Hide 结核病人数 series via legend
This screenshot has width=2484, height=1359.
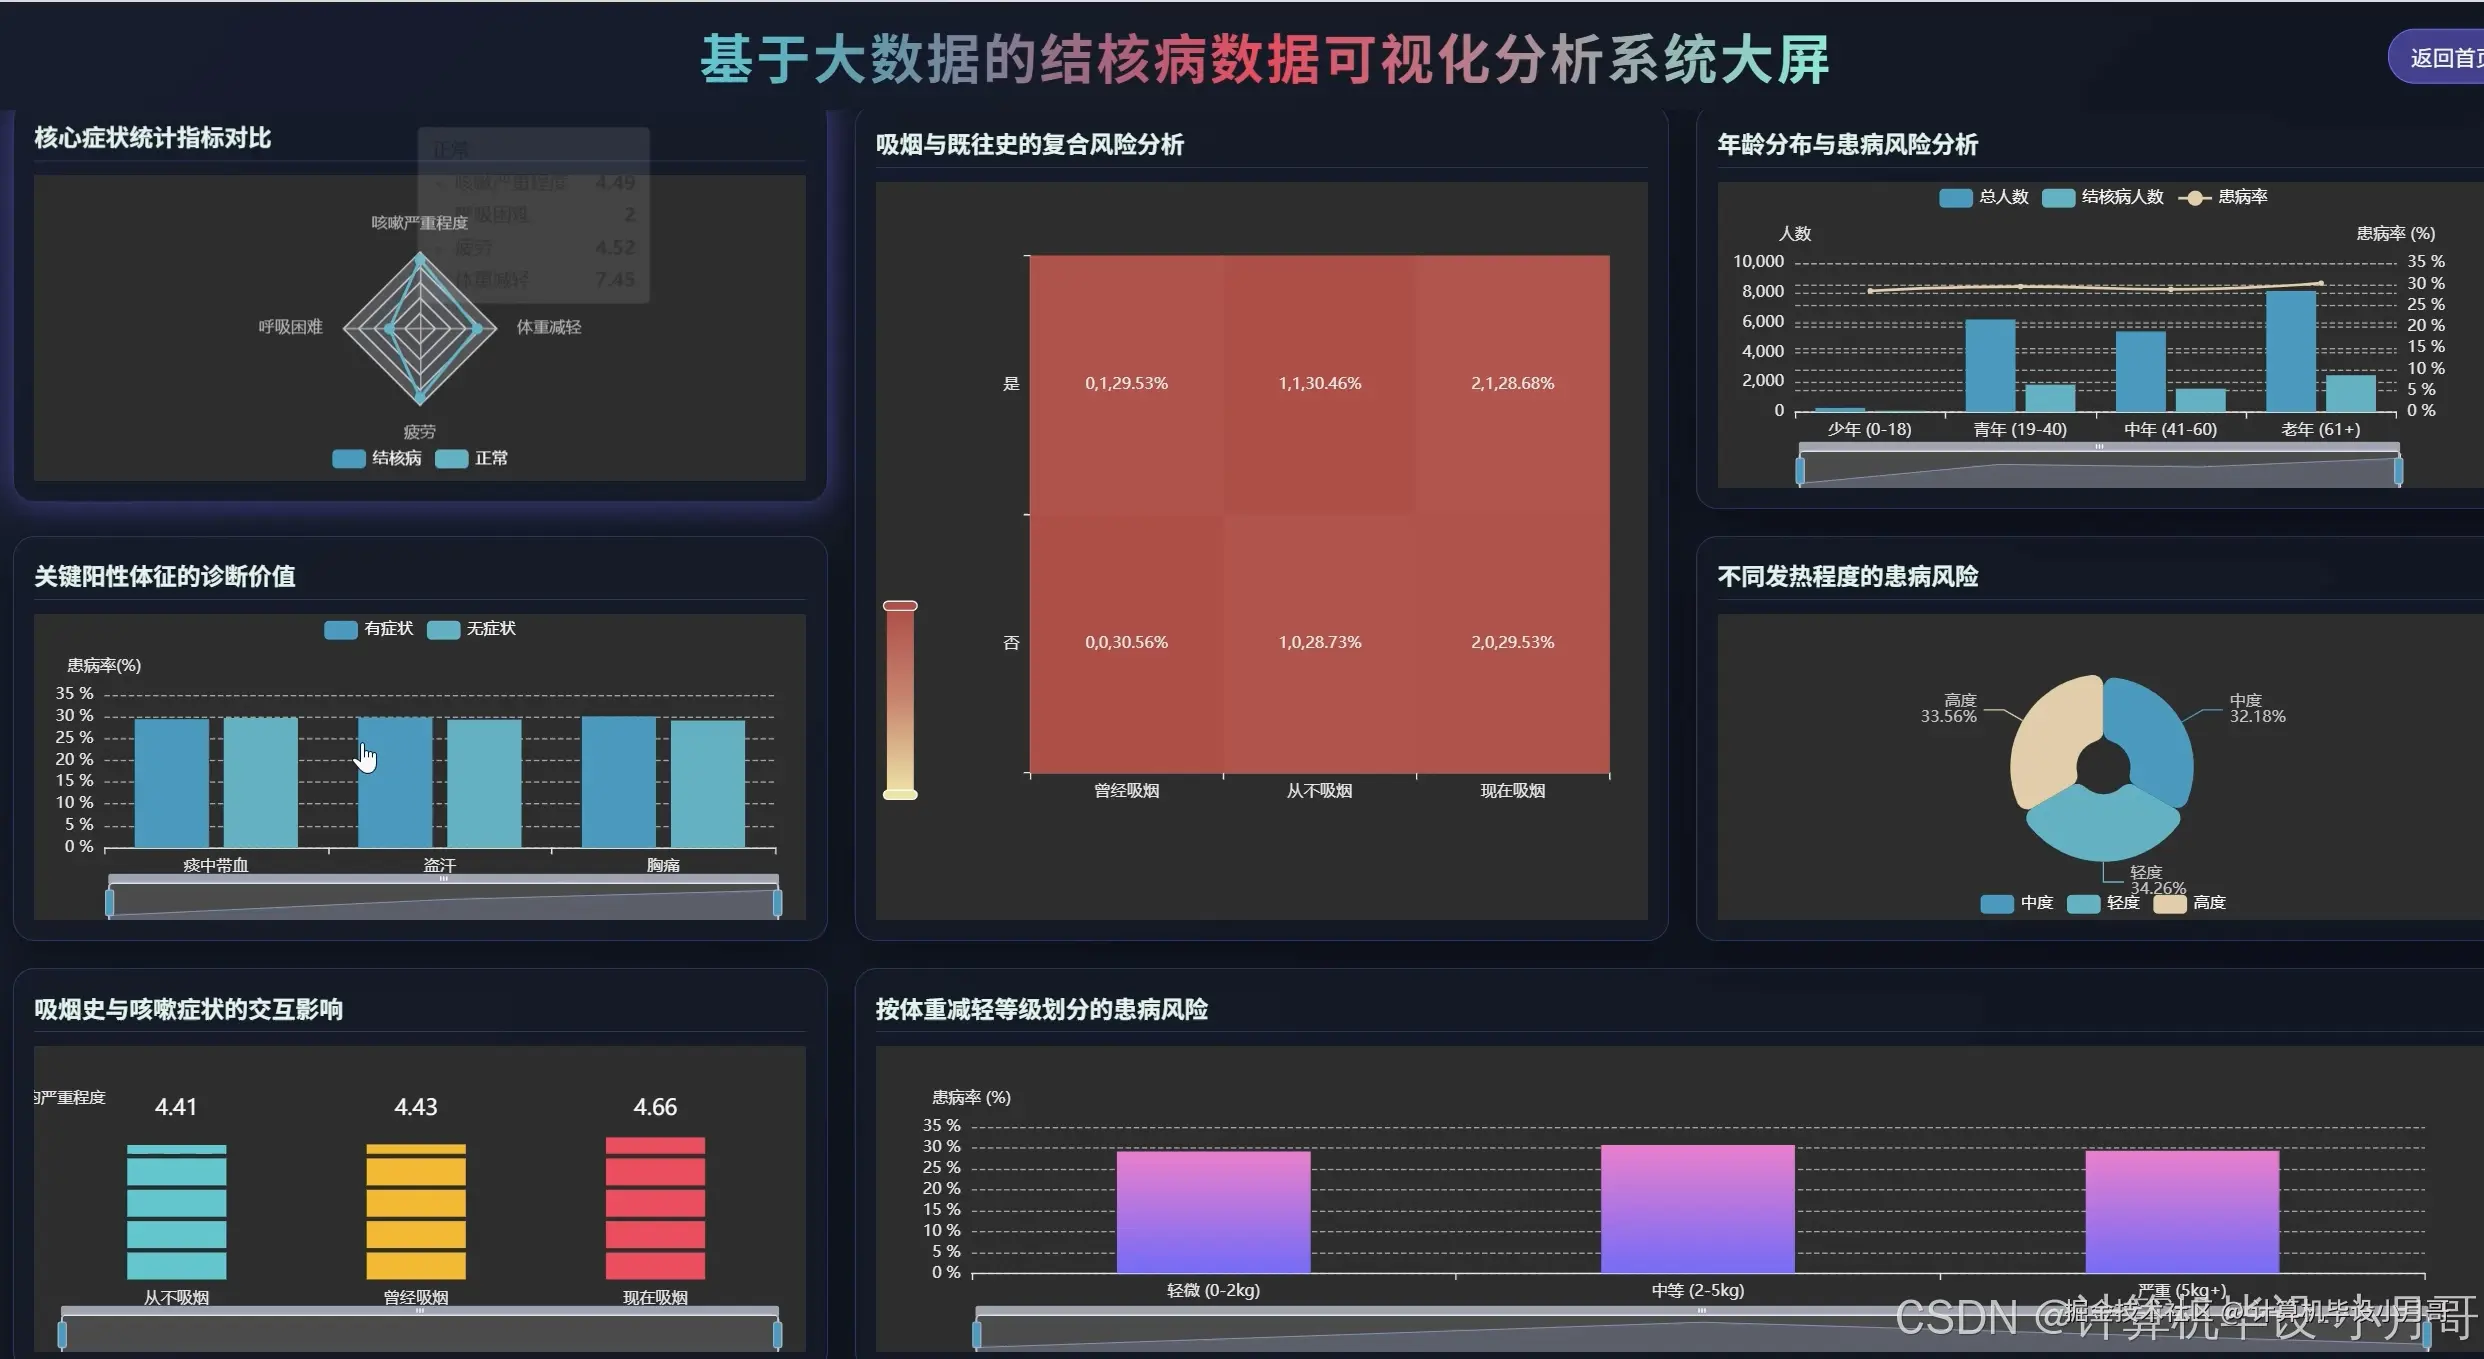click(x=2058, y=197)
